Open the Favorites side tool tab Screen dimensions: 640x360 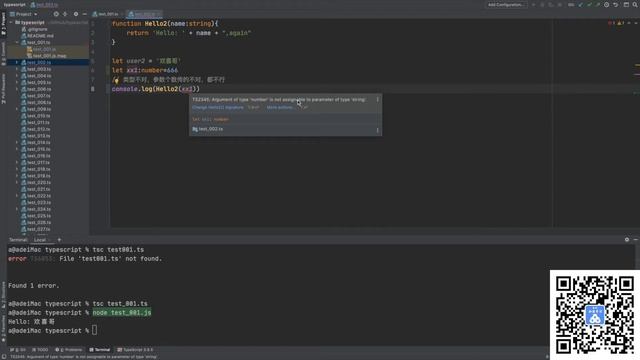pyautogui.click(x=3, y=329)
